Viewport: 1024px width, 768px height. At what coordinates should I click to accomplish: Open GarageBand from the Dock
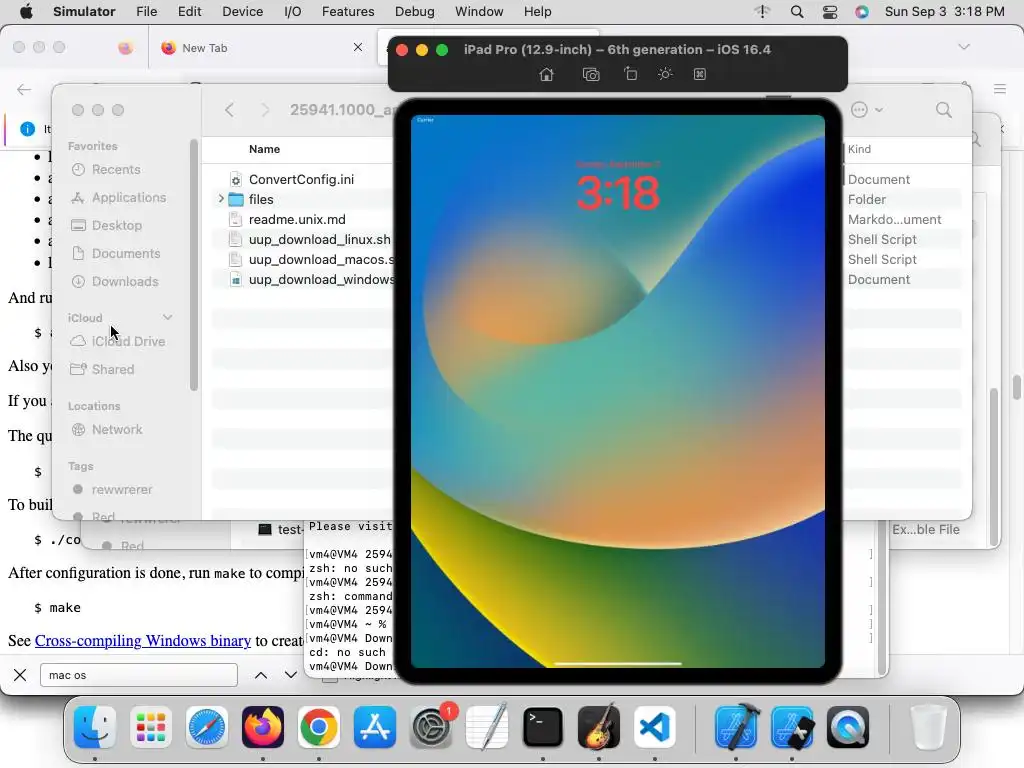click(599, 727)
